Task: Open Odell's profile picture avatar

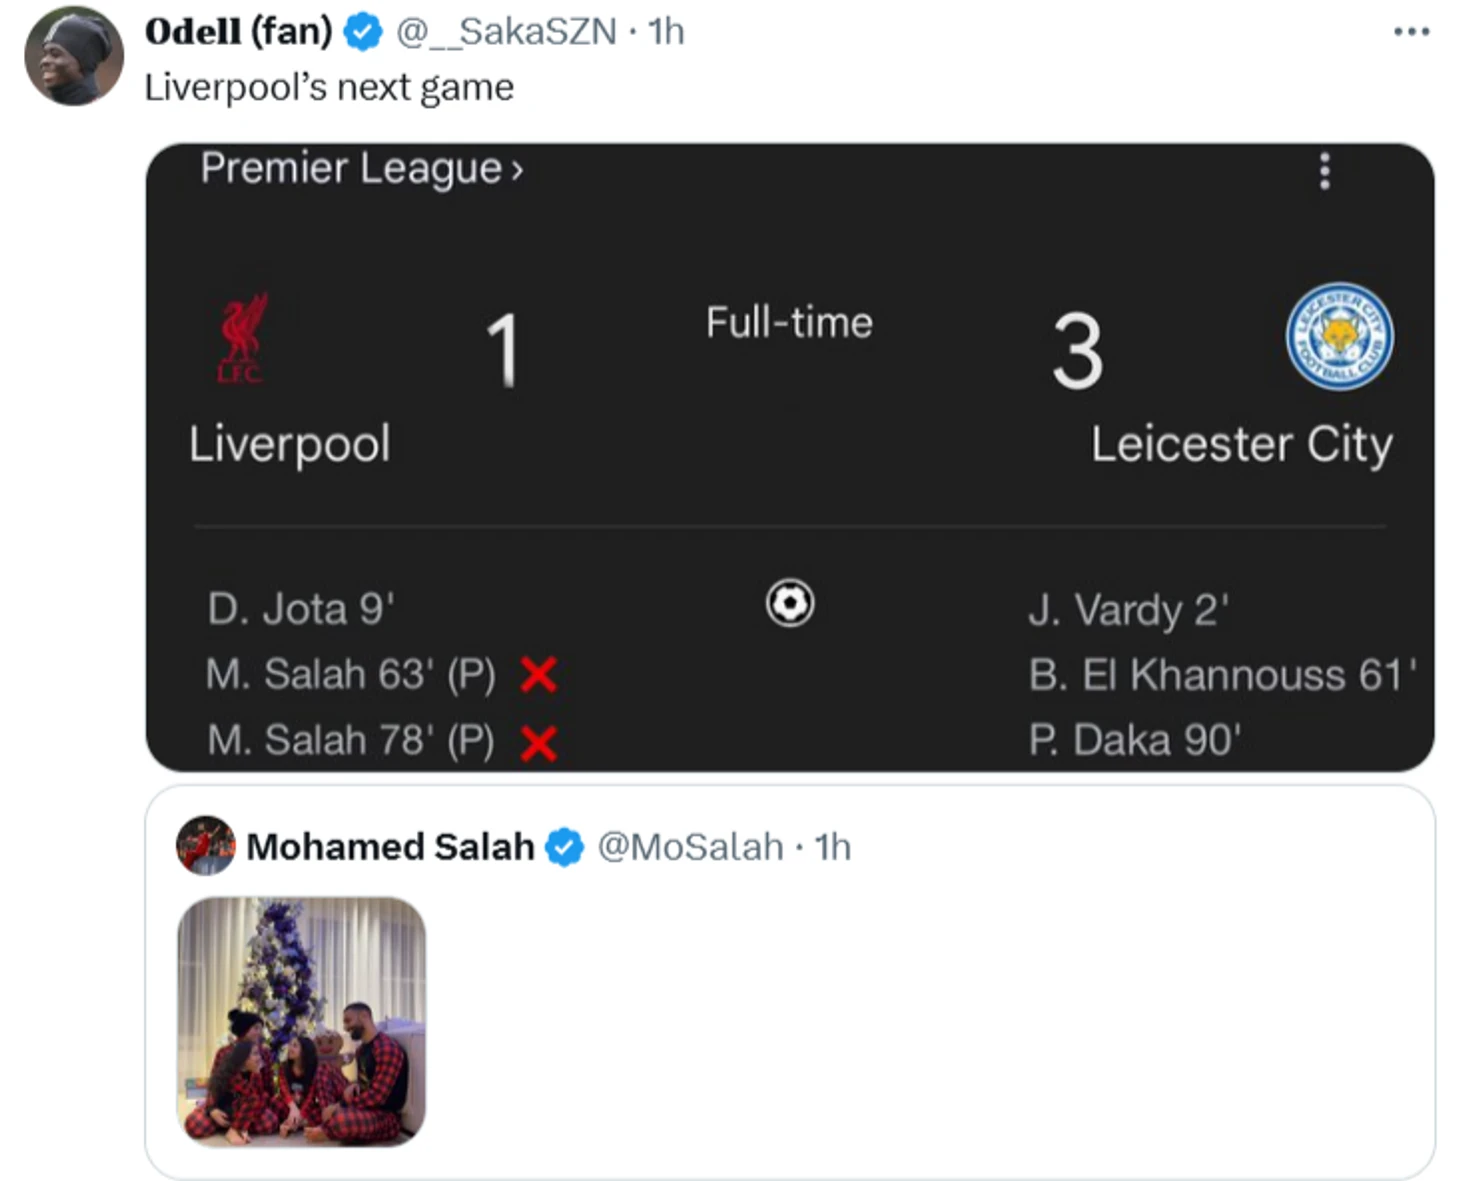Action: coord(73,57)
